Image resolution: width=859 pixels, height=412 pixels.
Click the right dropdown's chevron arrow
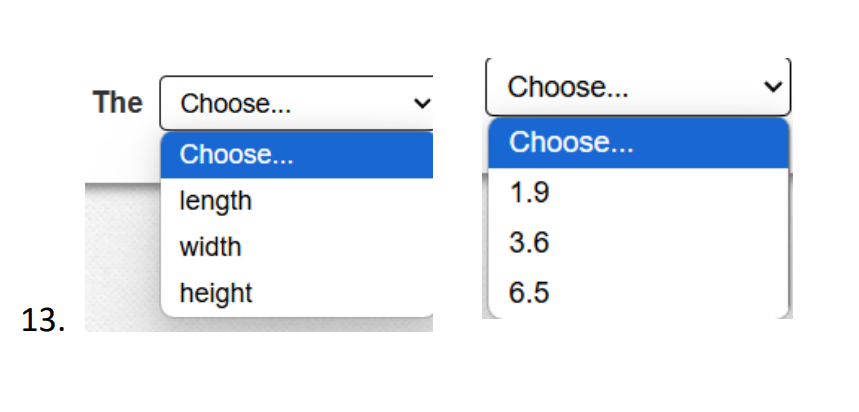tap(772, 87)
